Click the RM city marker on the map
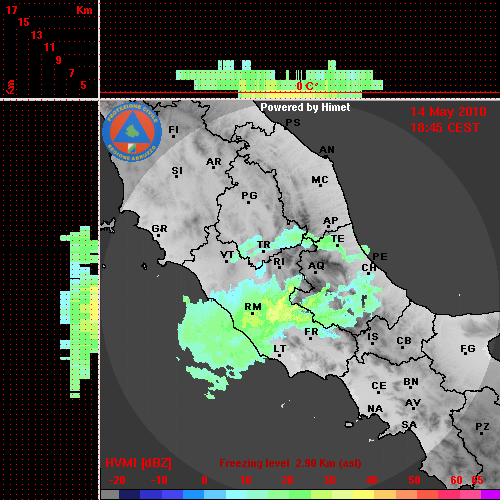500x500 pixels. (253, 308)
